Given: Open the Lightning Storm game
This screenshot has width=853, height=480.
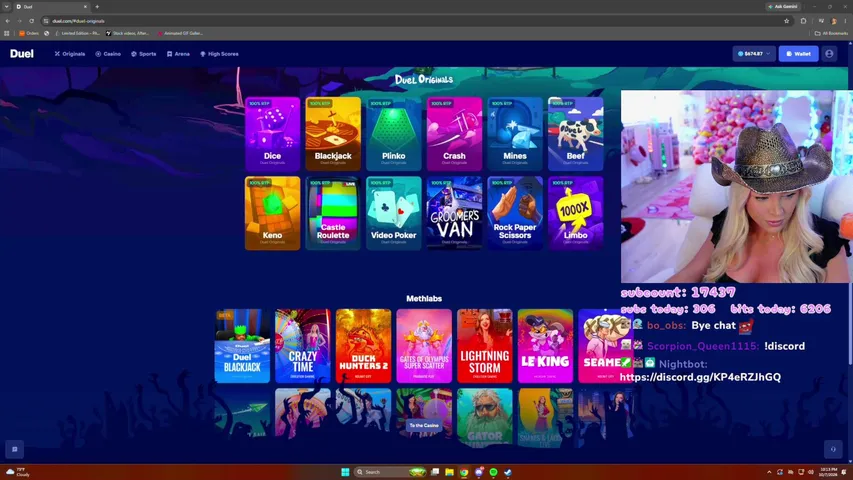Looking at the screenshot, I should tap(485, 346).
